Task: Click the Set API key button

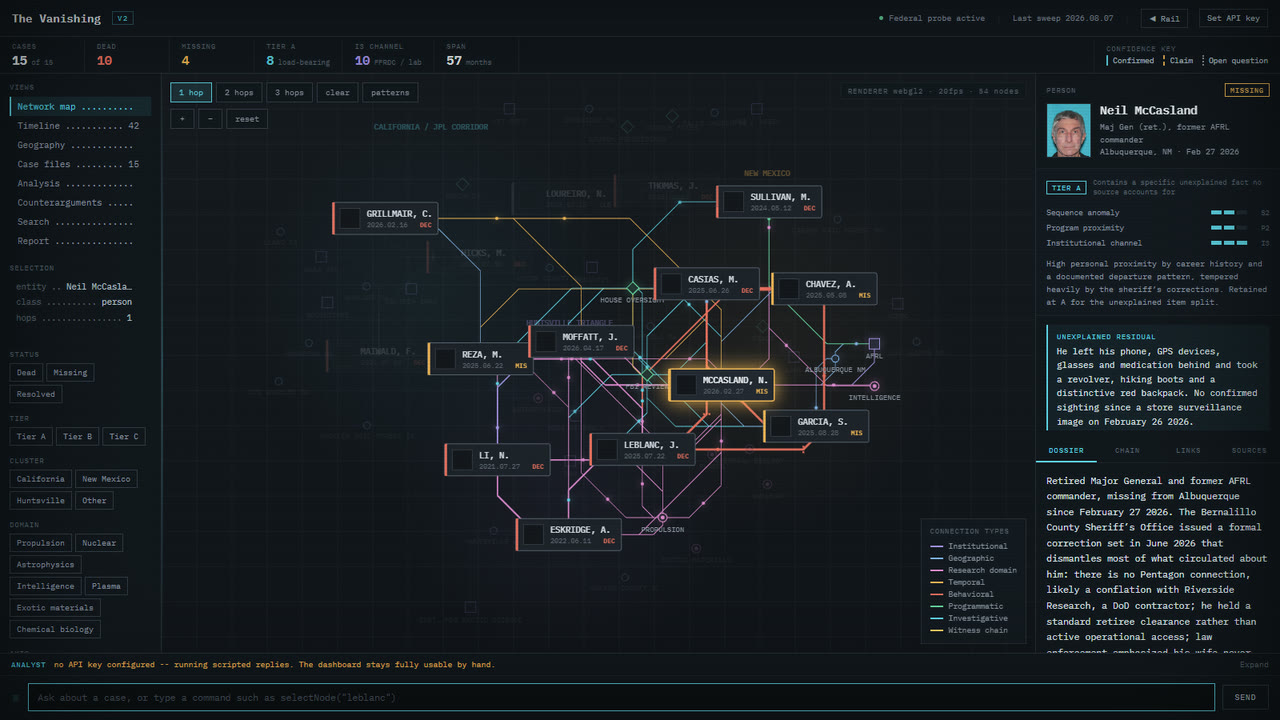Action: coord(1233,18)
